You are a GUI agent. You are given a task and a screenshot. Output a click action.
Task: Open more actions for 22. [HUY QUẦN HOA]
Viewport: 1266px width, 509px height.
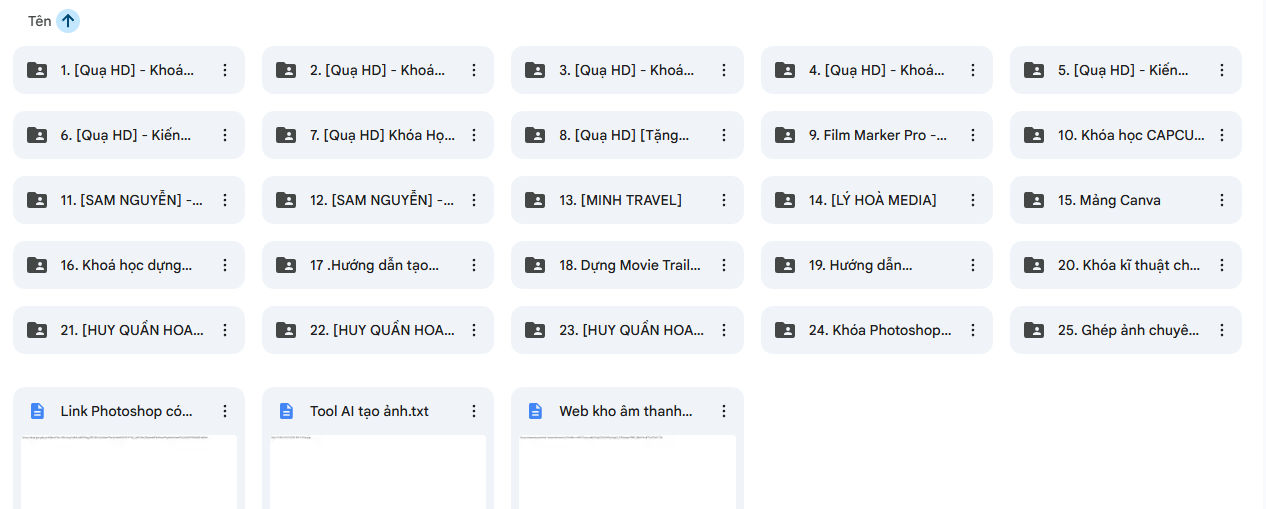coord(474,330)
